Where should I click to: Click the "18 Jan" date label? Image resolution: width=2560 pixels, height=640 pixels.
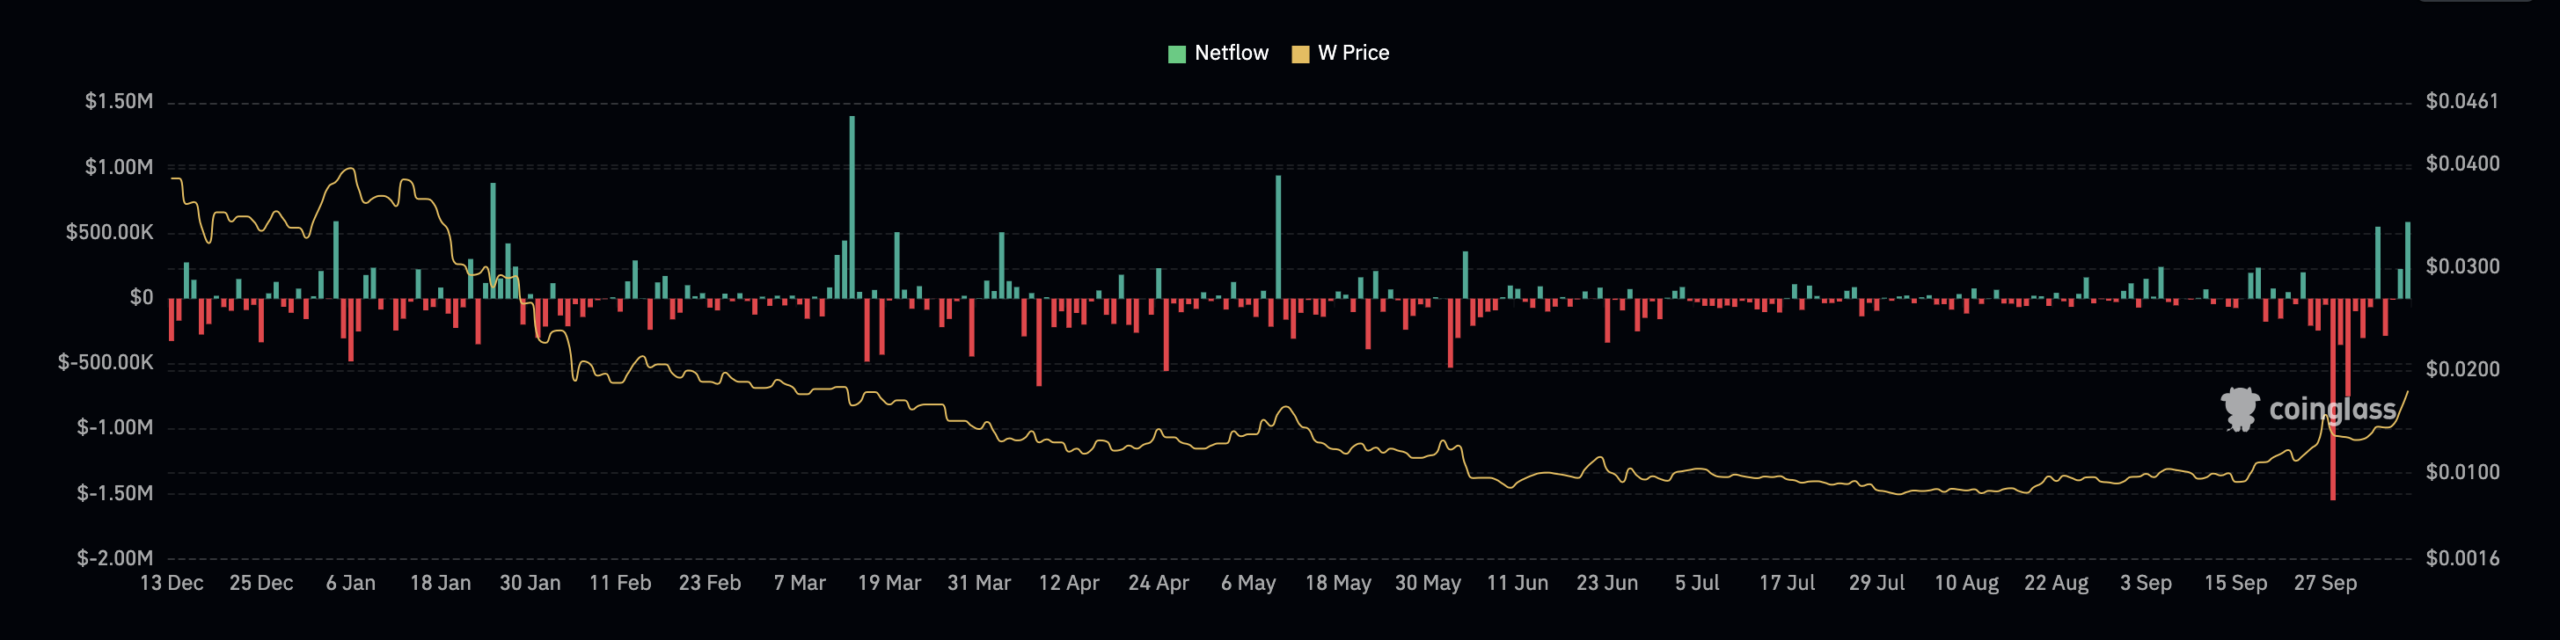point(441,583)
